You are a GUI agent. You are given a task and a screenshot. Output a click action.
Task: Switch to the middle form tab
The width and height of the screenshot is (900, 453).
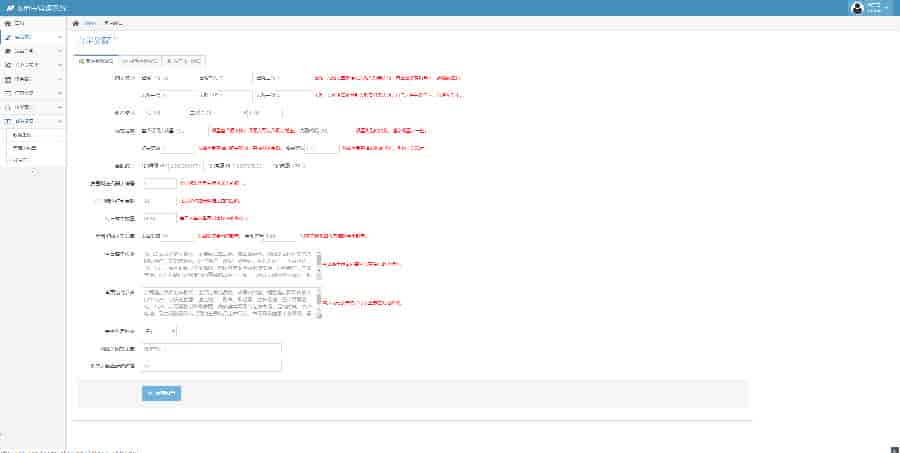click(x=141, y=60)
